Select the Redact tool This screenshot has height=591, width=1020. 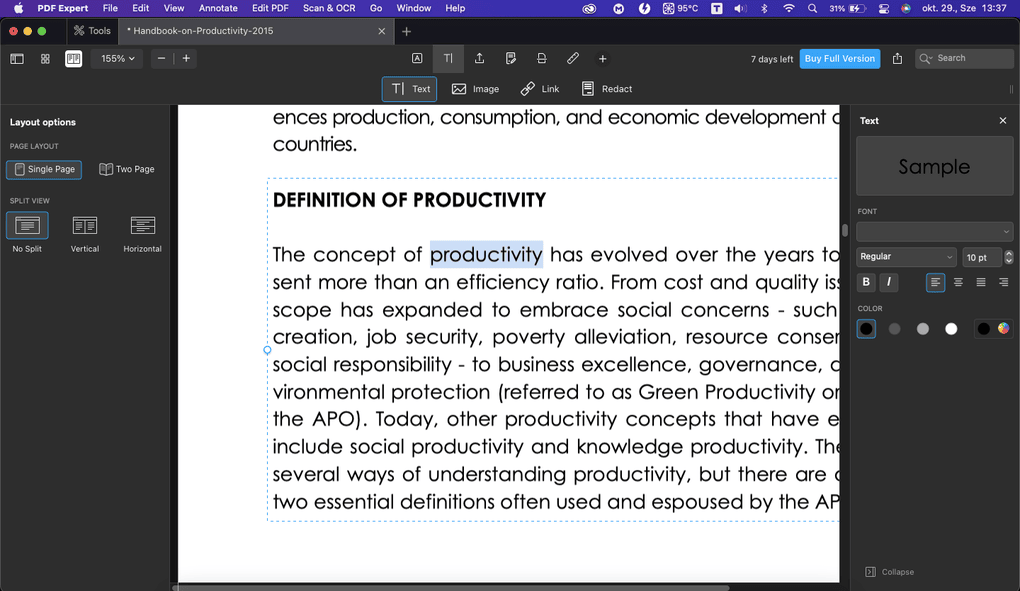606,88
